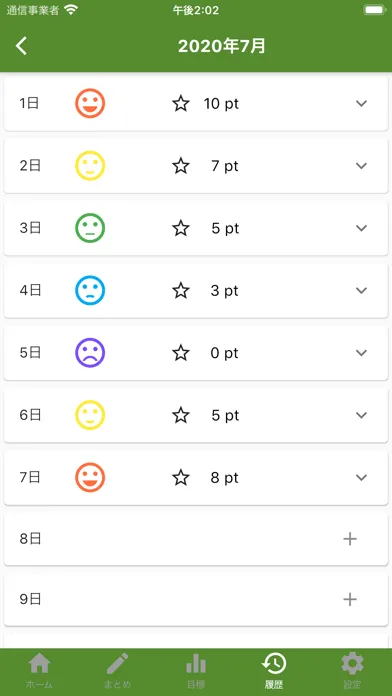The width and height of the screenshot is (392, 696).
Task: Tap the blue sad face on 4日
Action: (90, 290)
